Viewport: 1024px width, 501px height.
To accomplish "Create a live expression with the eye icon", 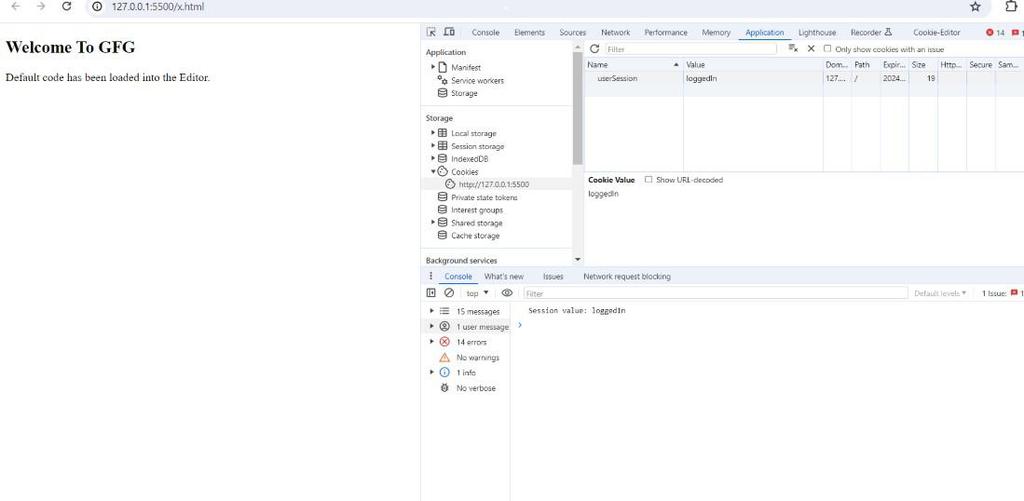I will click(x=507, y=293).
